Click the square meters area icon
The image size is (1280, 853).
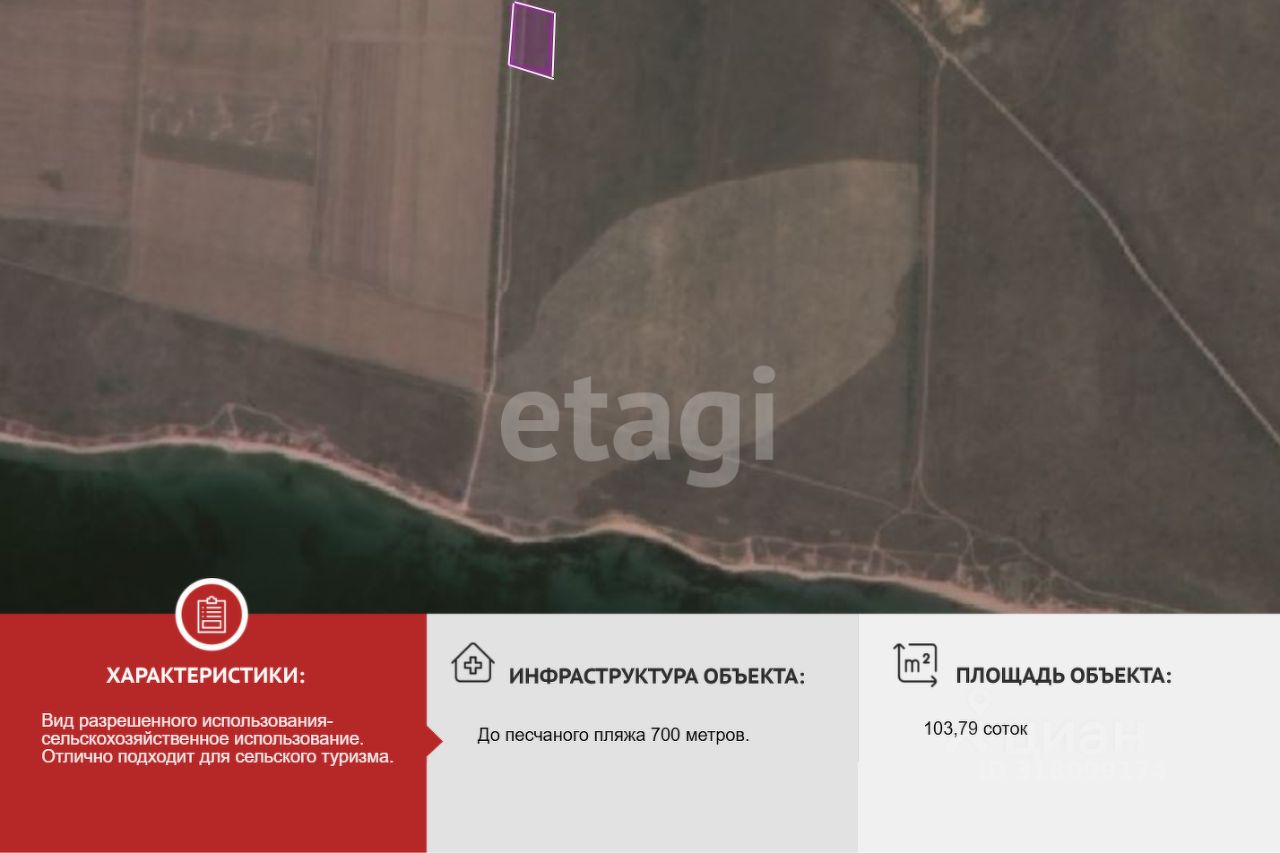pos(916,665)
